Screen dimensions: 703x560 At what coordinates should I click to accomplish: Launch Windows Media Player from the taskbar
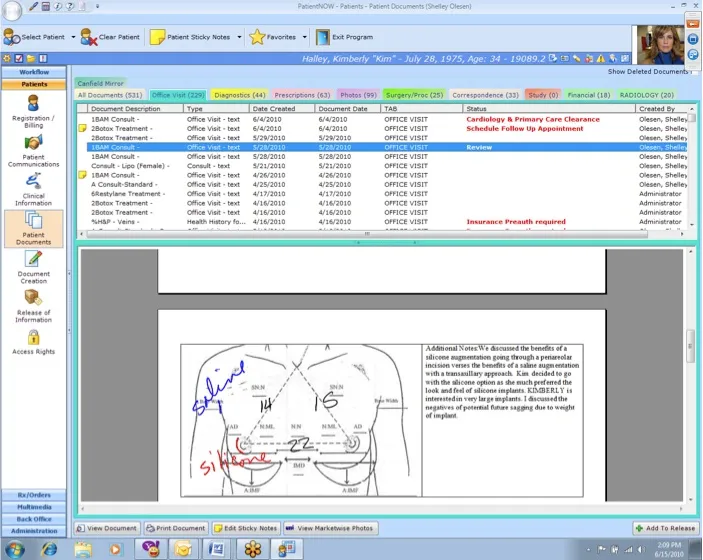click(117, 548)
